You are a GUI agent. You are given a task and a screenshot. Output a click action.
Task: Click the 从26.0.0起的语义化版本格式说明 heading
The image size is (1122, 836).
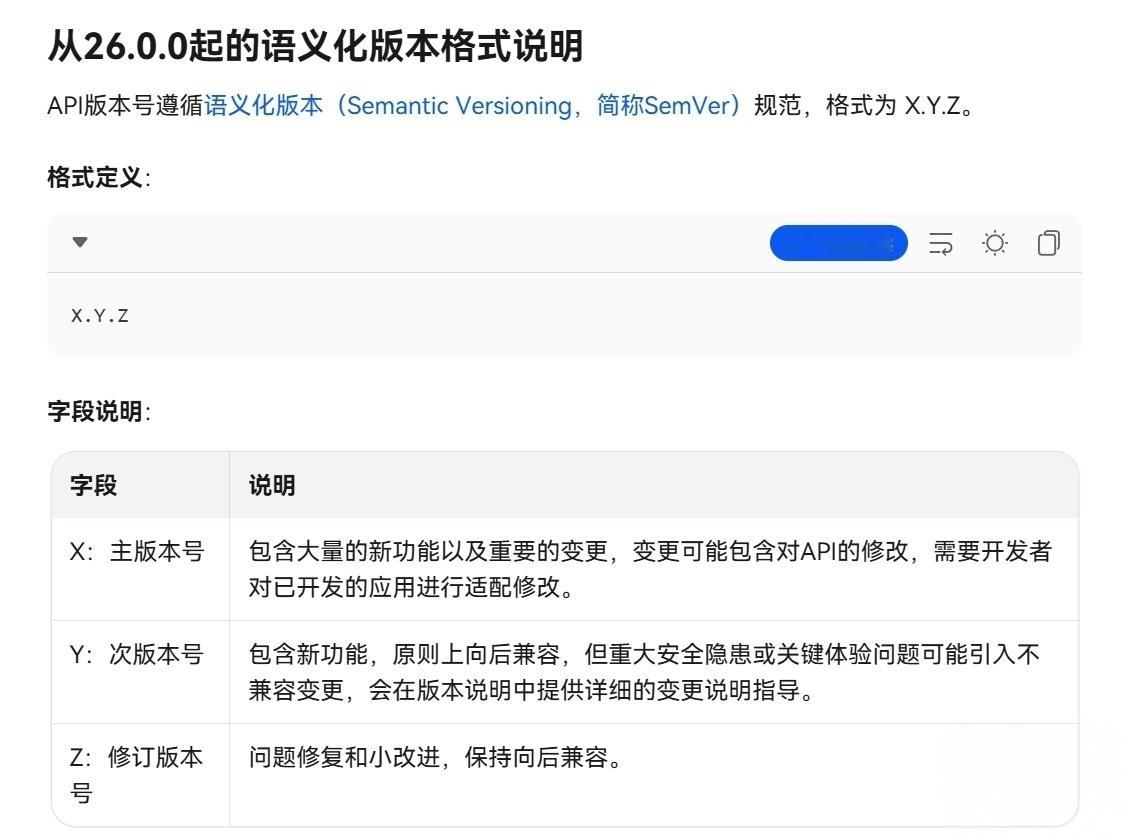(315, 46)
